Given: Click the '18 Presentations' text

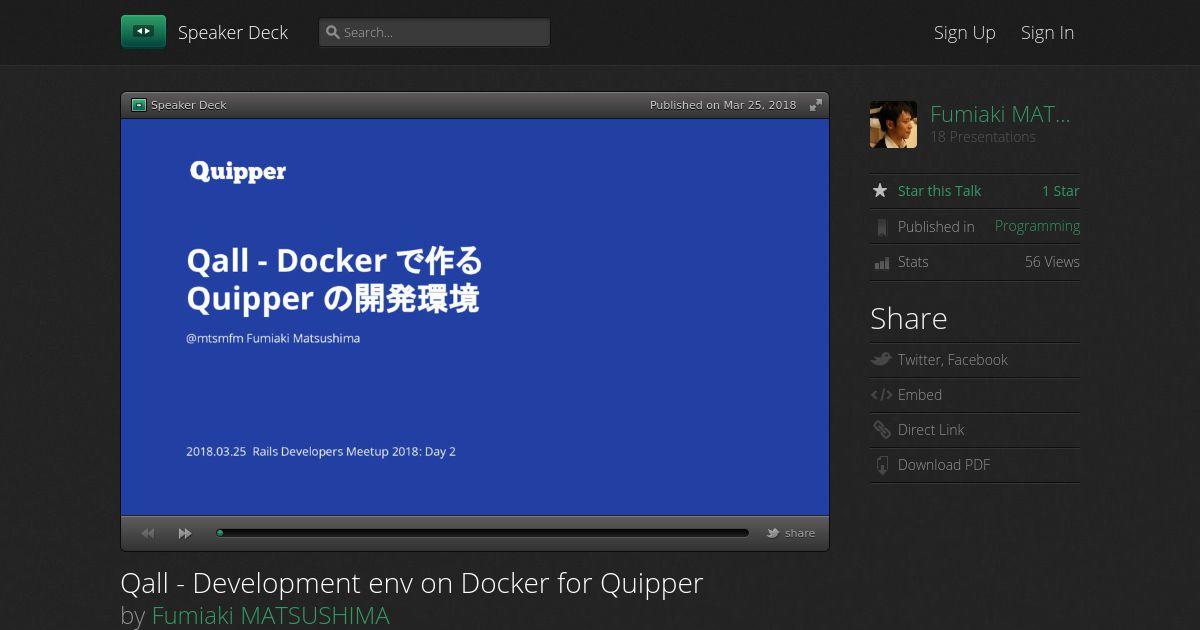Looking at the screenshot, I should [983, 137].
